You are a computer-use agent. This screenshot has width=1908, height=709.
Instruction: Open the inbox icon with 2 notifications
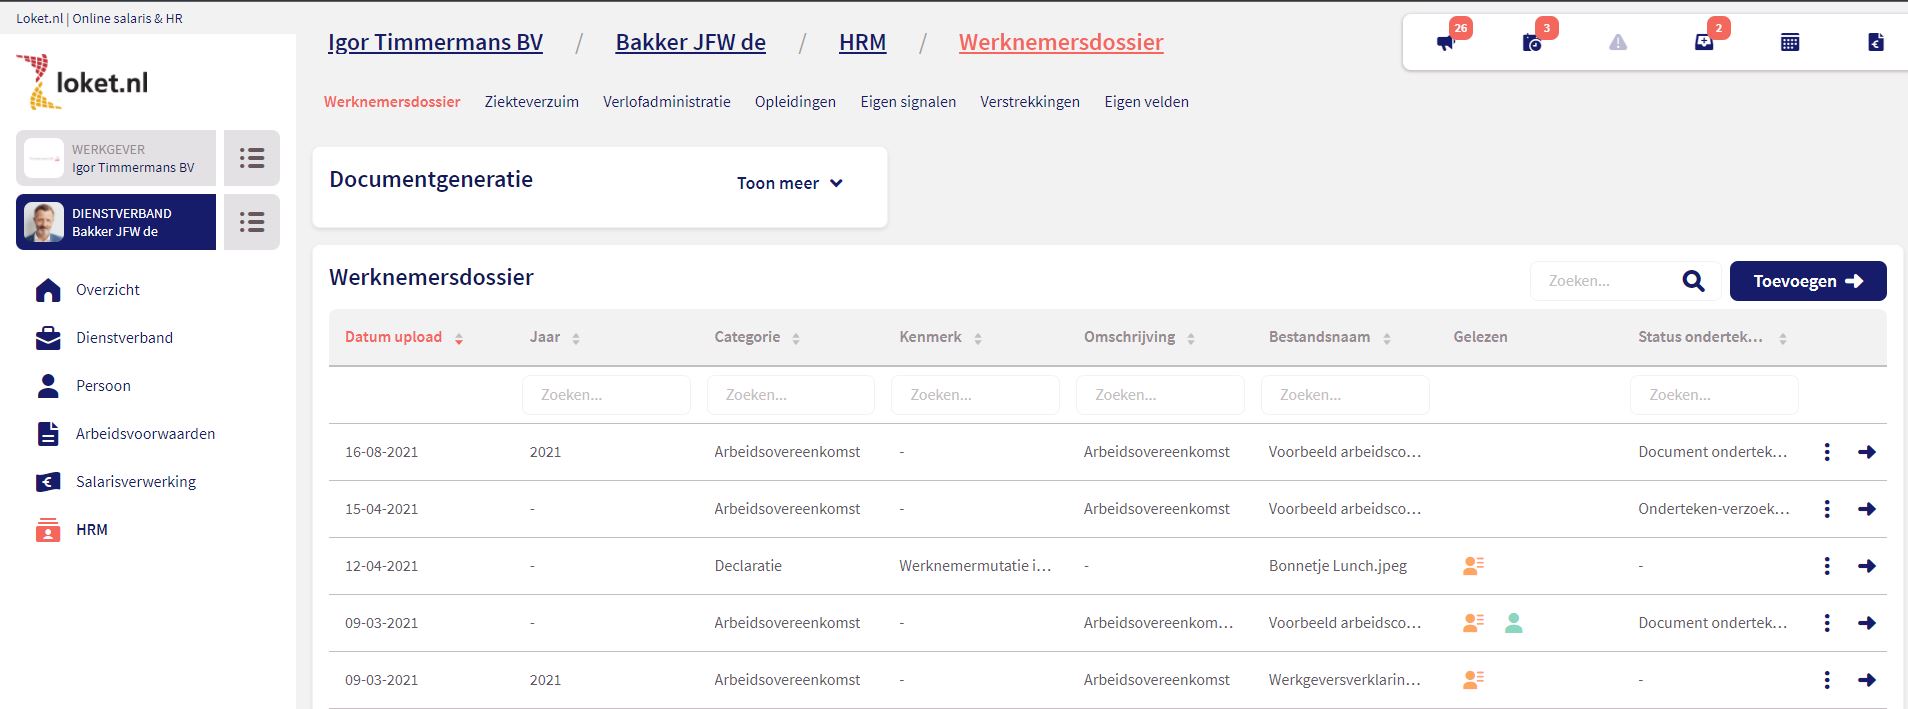[1704, 42]
